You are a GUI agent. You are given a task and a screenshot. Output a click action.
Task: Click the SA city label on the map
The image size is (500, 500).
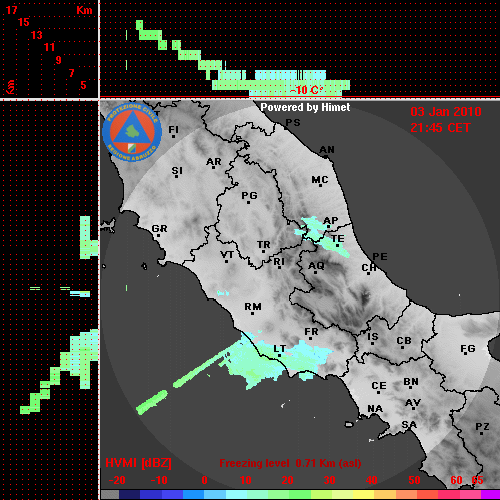point(409,425)
